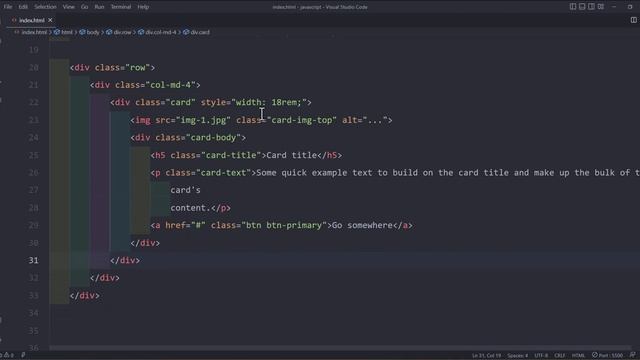
Task: Click the div.col-md-4 breadcrumb symbol icon
Action: [x=141, y=32]
